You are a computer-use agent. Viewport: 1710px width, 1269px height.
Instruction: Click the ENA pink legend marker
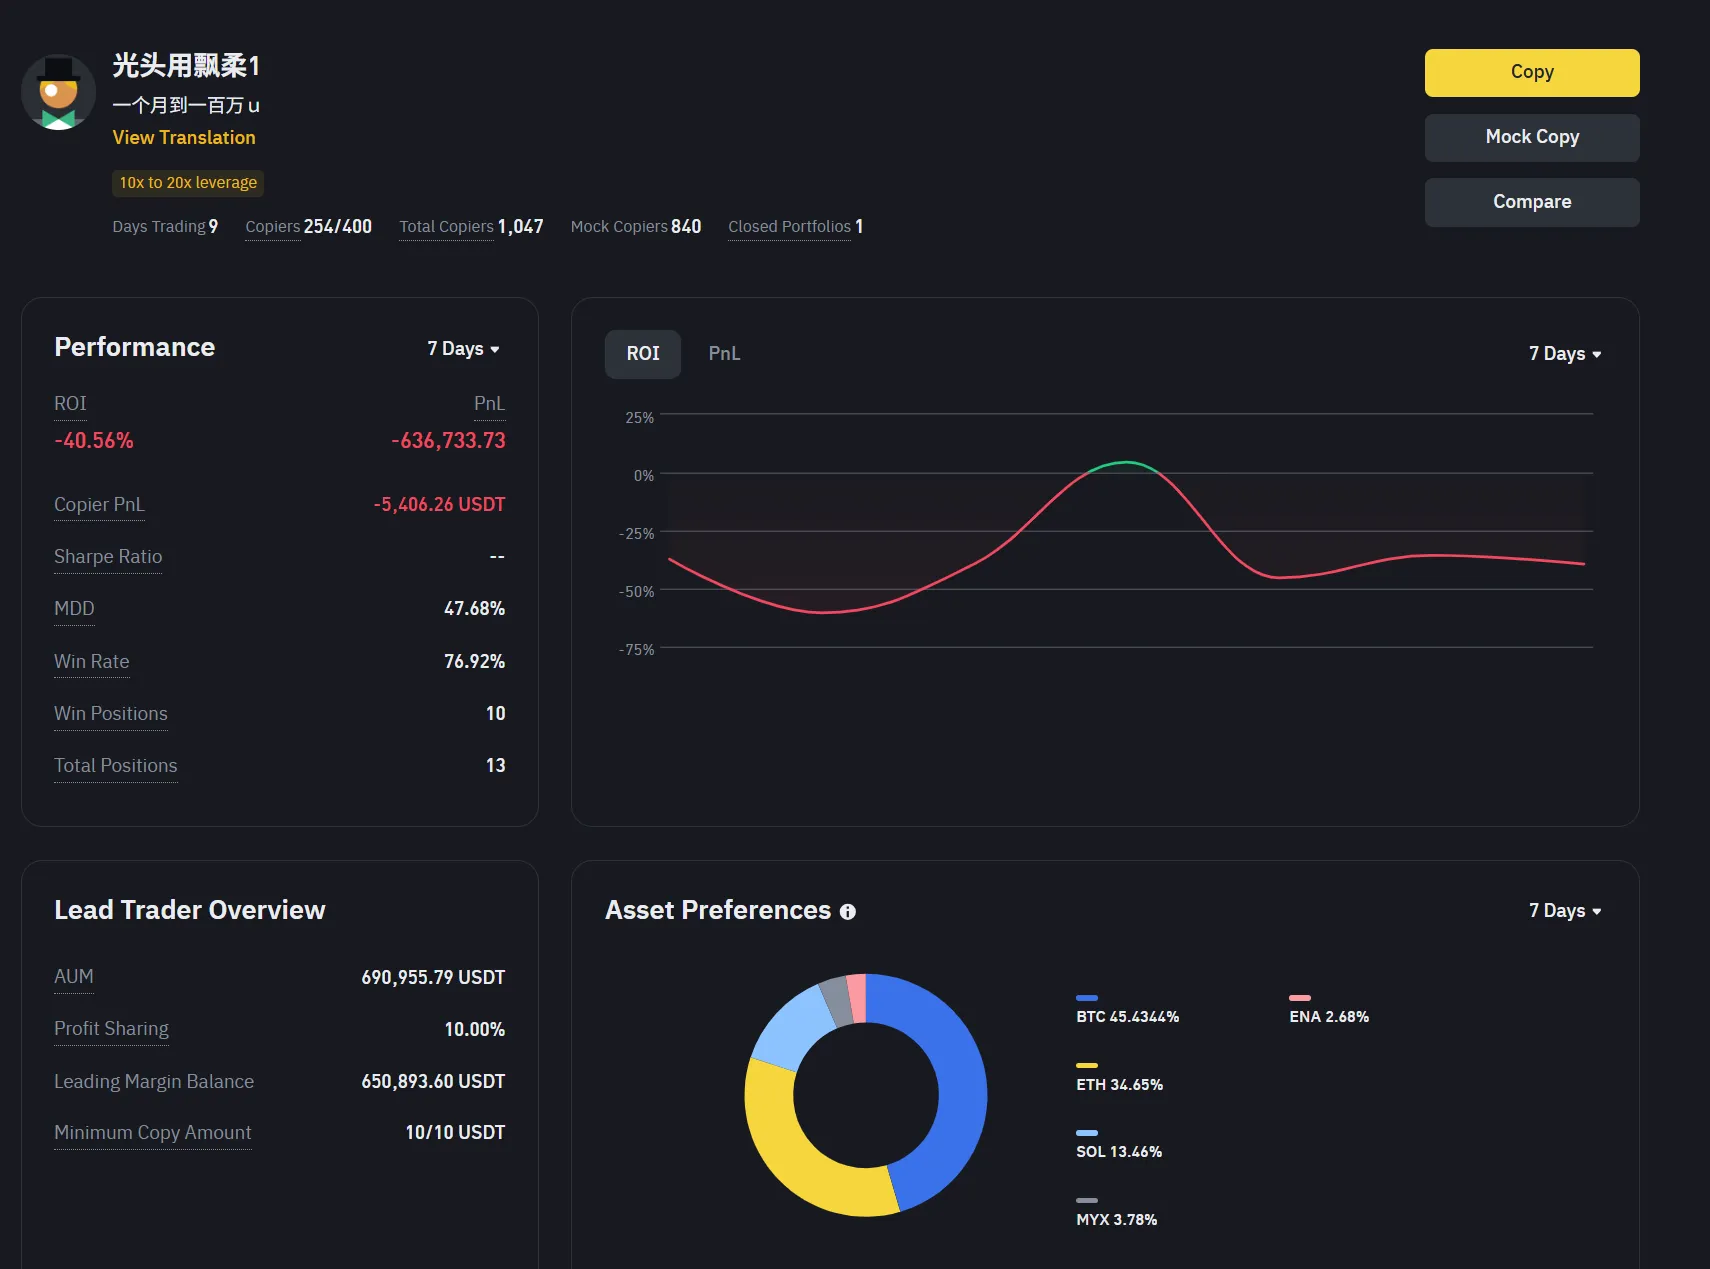[1299, 998]
